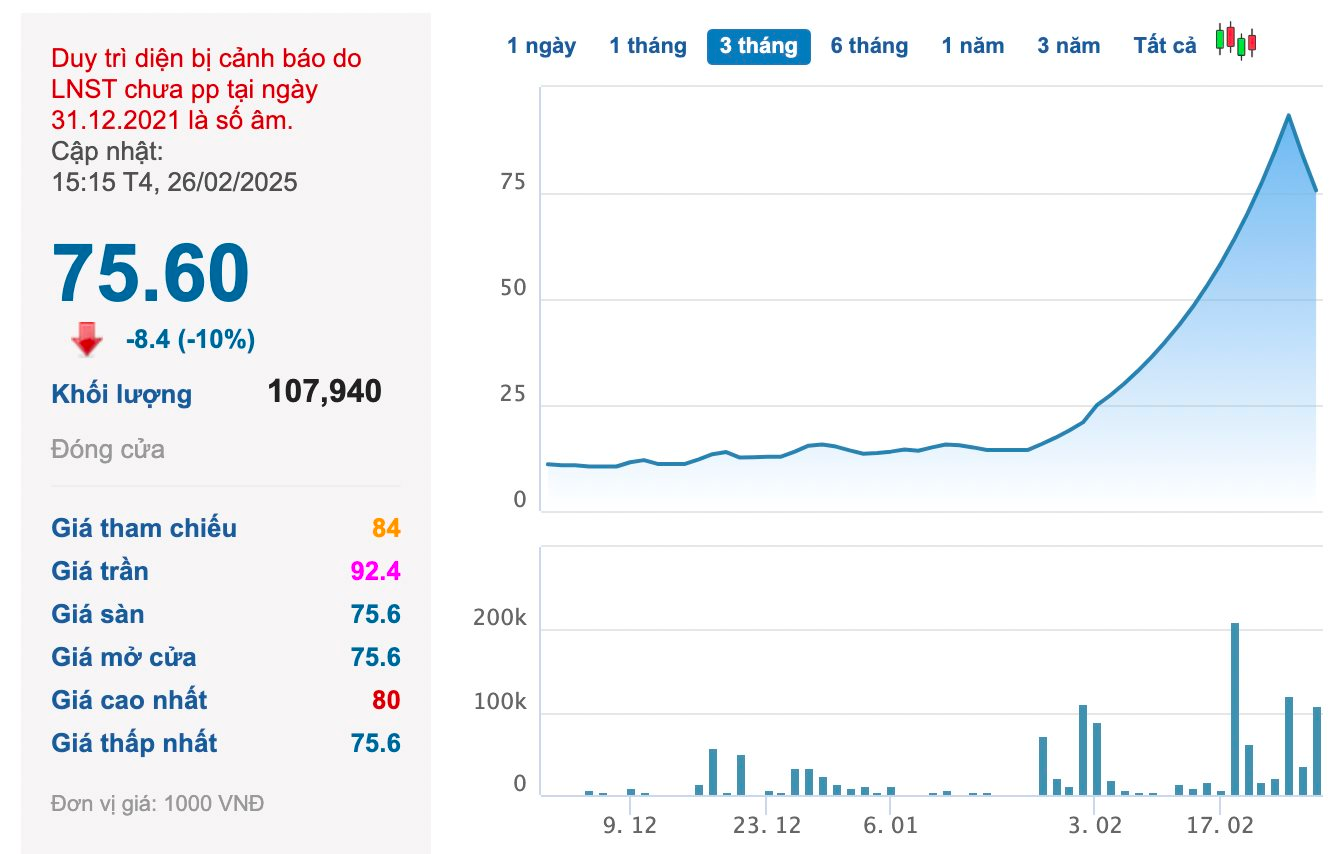
Task: Click the red down-arrow price change icon
Action: click(x=87, y=340)
